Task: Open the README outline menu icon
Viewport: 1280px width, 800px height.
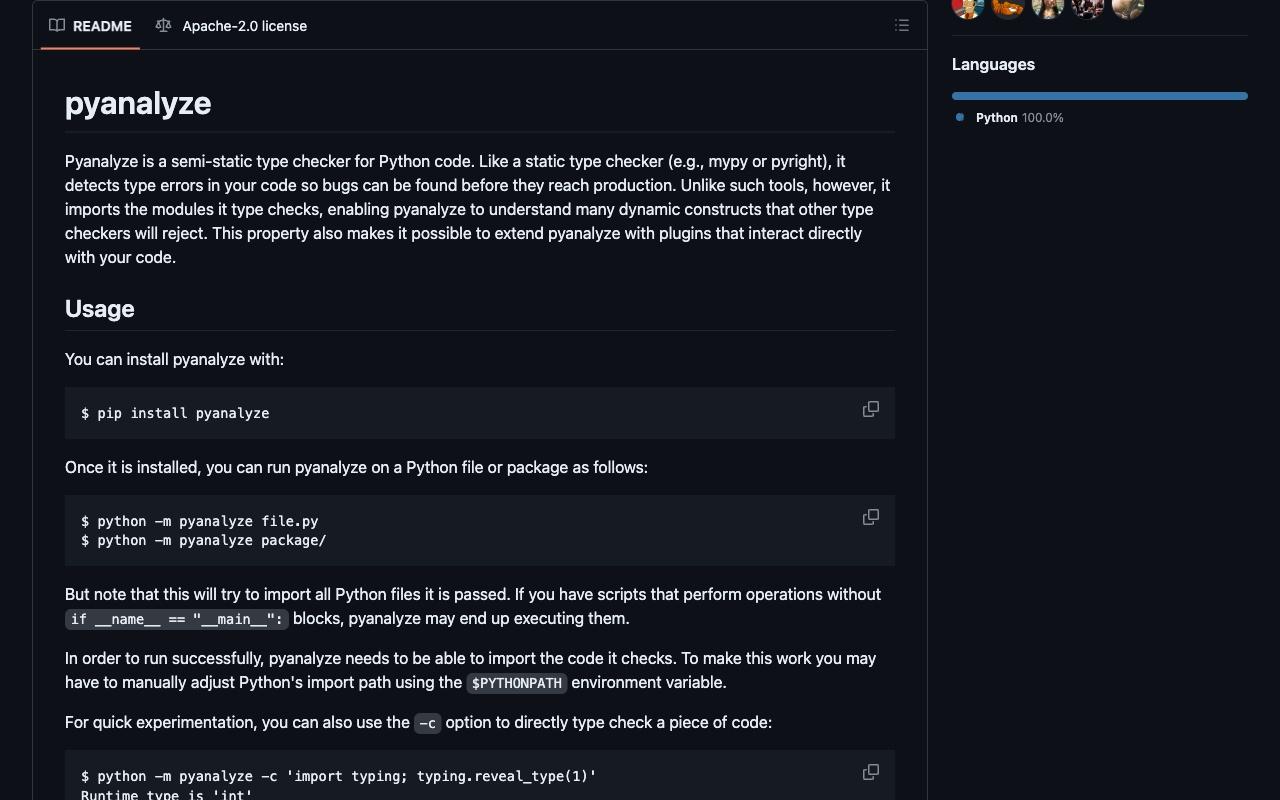Action: (902, 26)
